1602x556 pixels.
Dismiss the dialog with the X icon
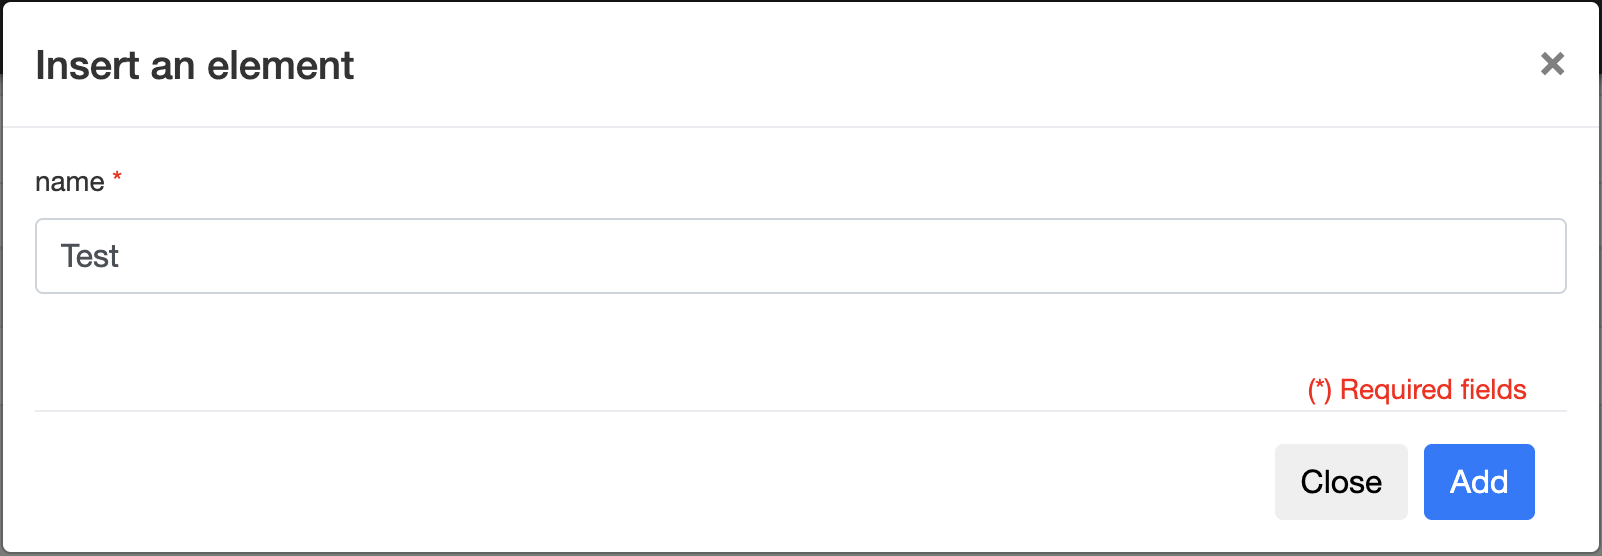pyautogui.click(x=1552, y=64)
